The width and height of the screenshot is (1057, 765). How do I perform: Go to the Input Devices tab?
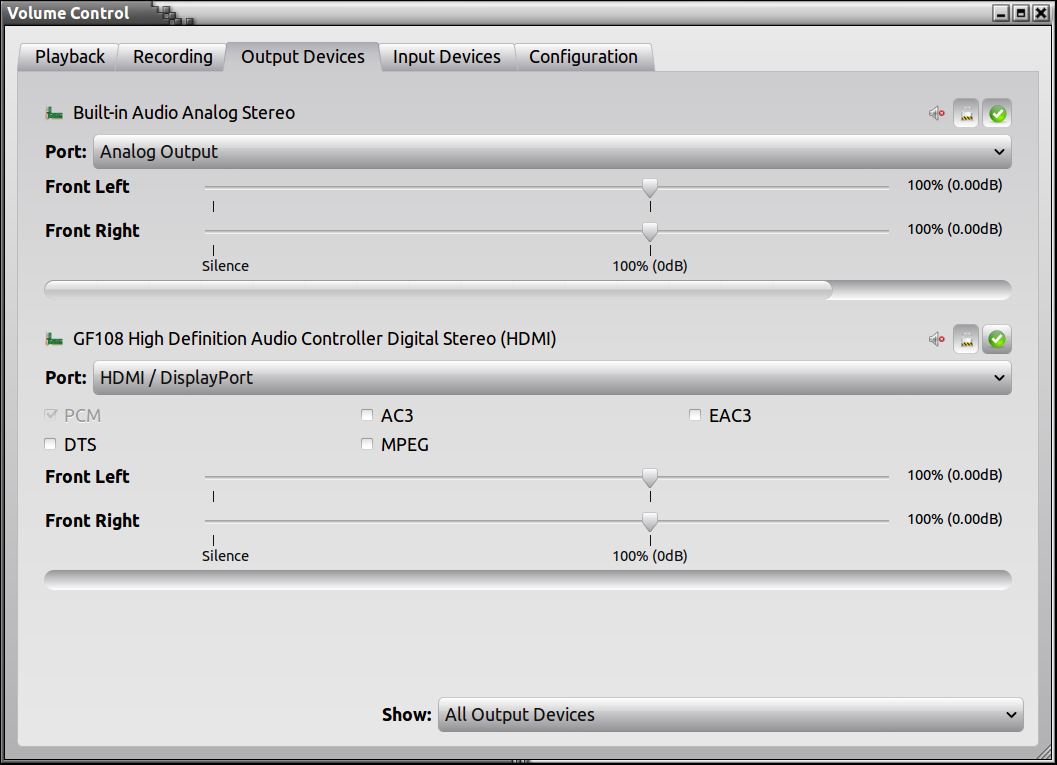(x=446, y=57)
